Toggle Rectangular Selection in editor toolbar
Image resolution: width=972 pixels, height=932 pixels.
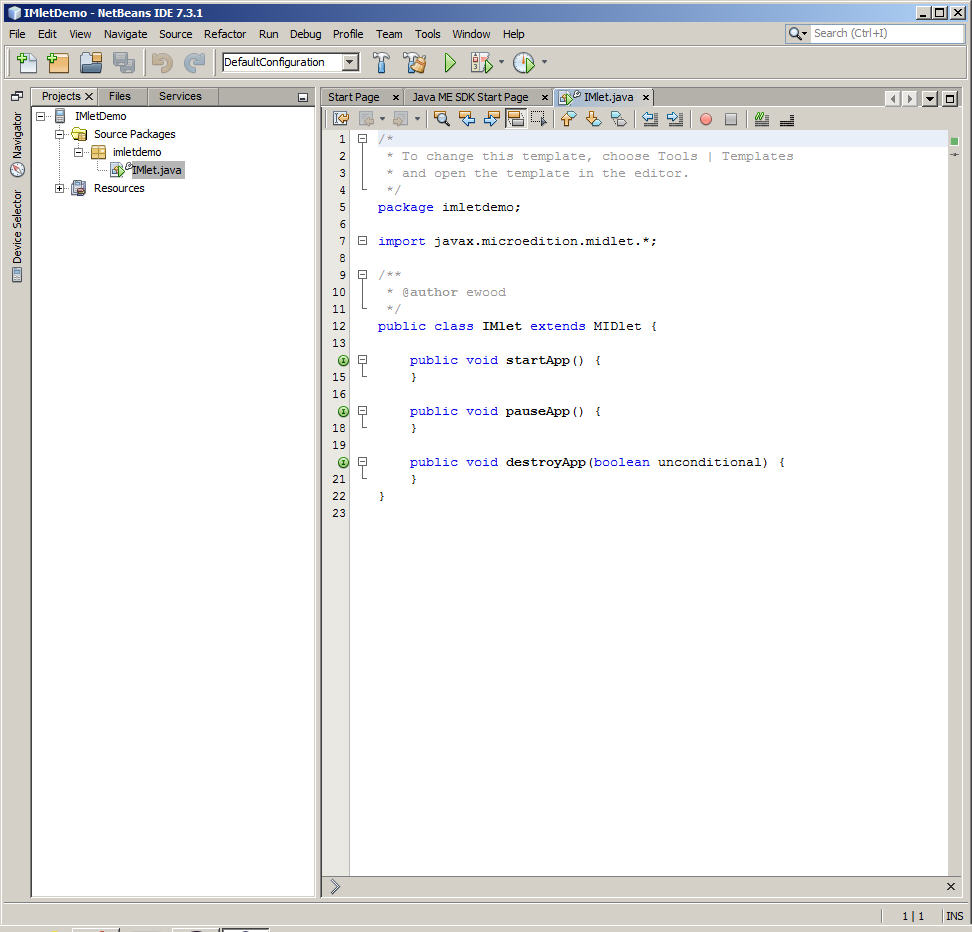tap(539, 118)
